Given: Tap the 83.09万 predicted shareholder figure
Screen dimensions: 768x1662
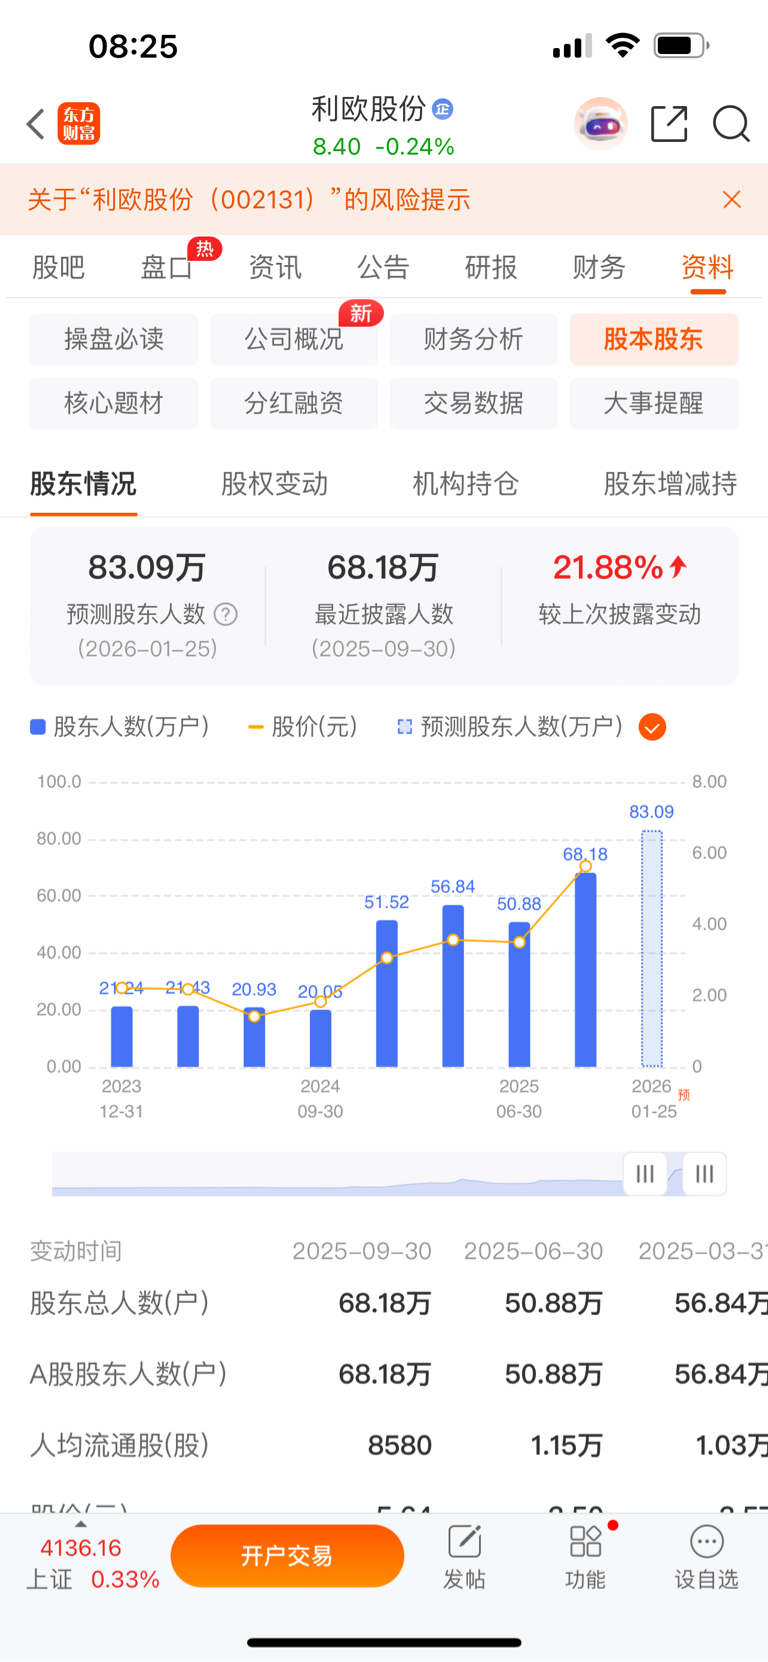Looking at the screenshot, I should point(147,567).
